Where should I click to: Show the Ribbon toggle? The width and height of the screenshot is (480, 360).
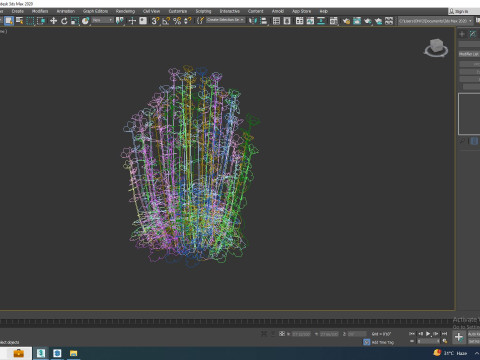click(300, 21)
